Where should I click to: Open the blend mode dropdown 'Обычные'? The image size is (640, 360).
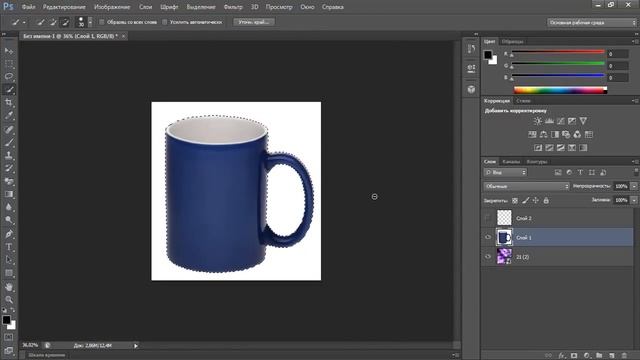[526, 186]
